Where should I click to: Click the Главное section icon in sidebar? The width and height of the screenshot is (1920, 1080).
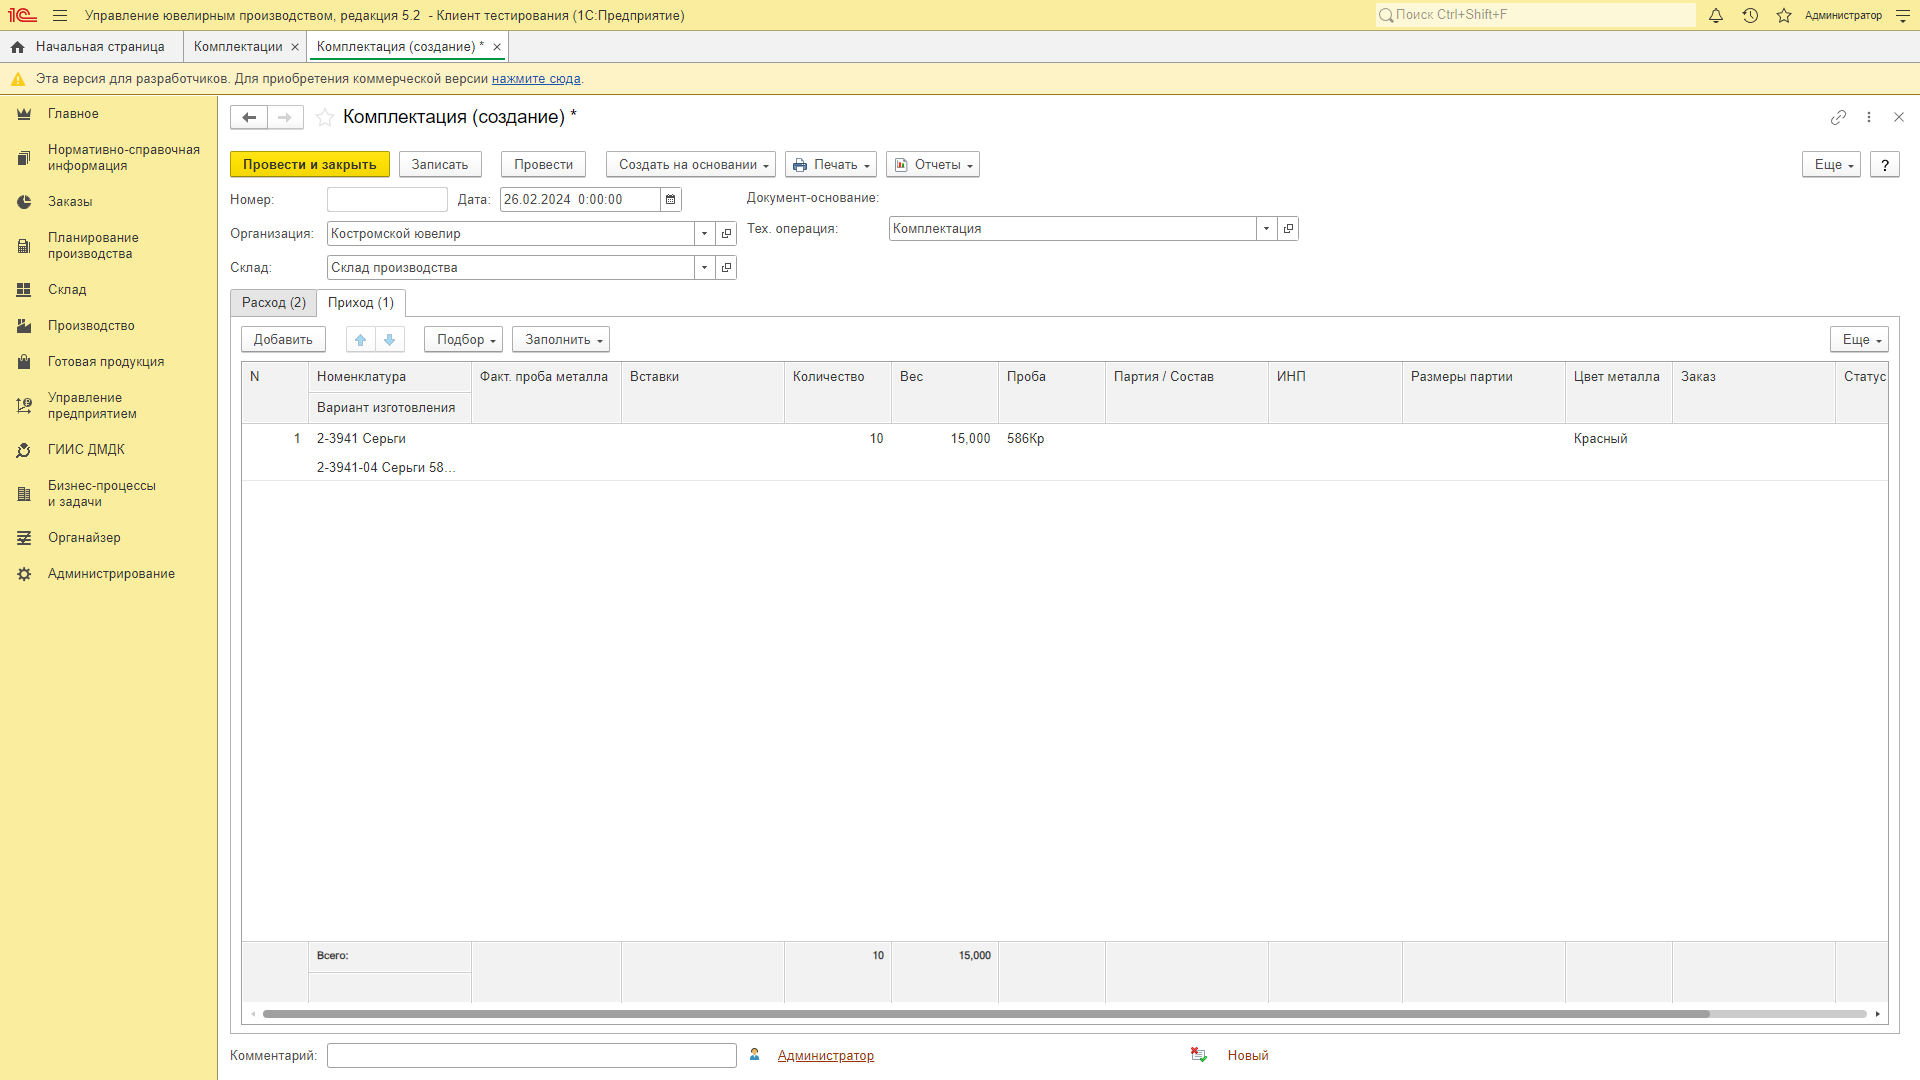click(x=24, y=114)
